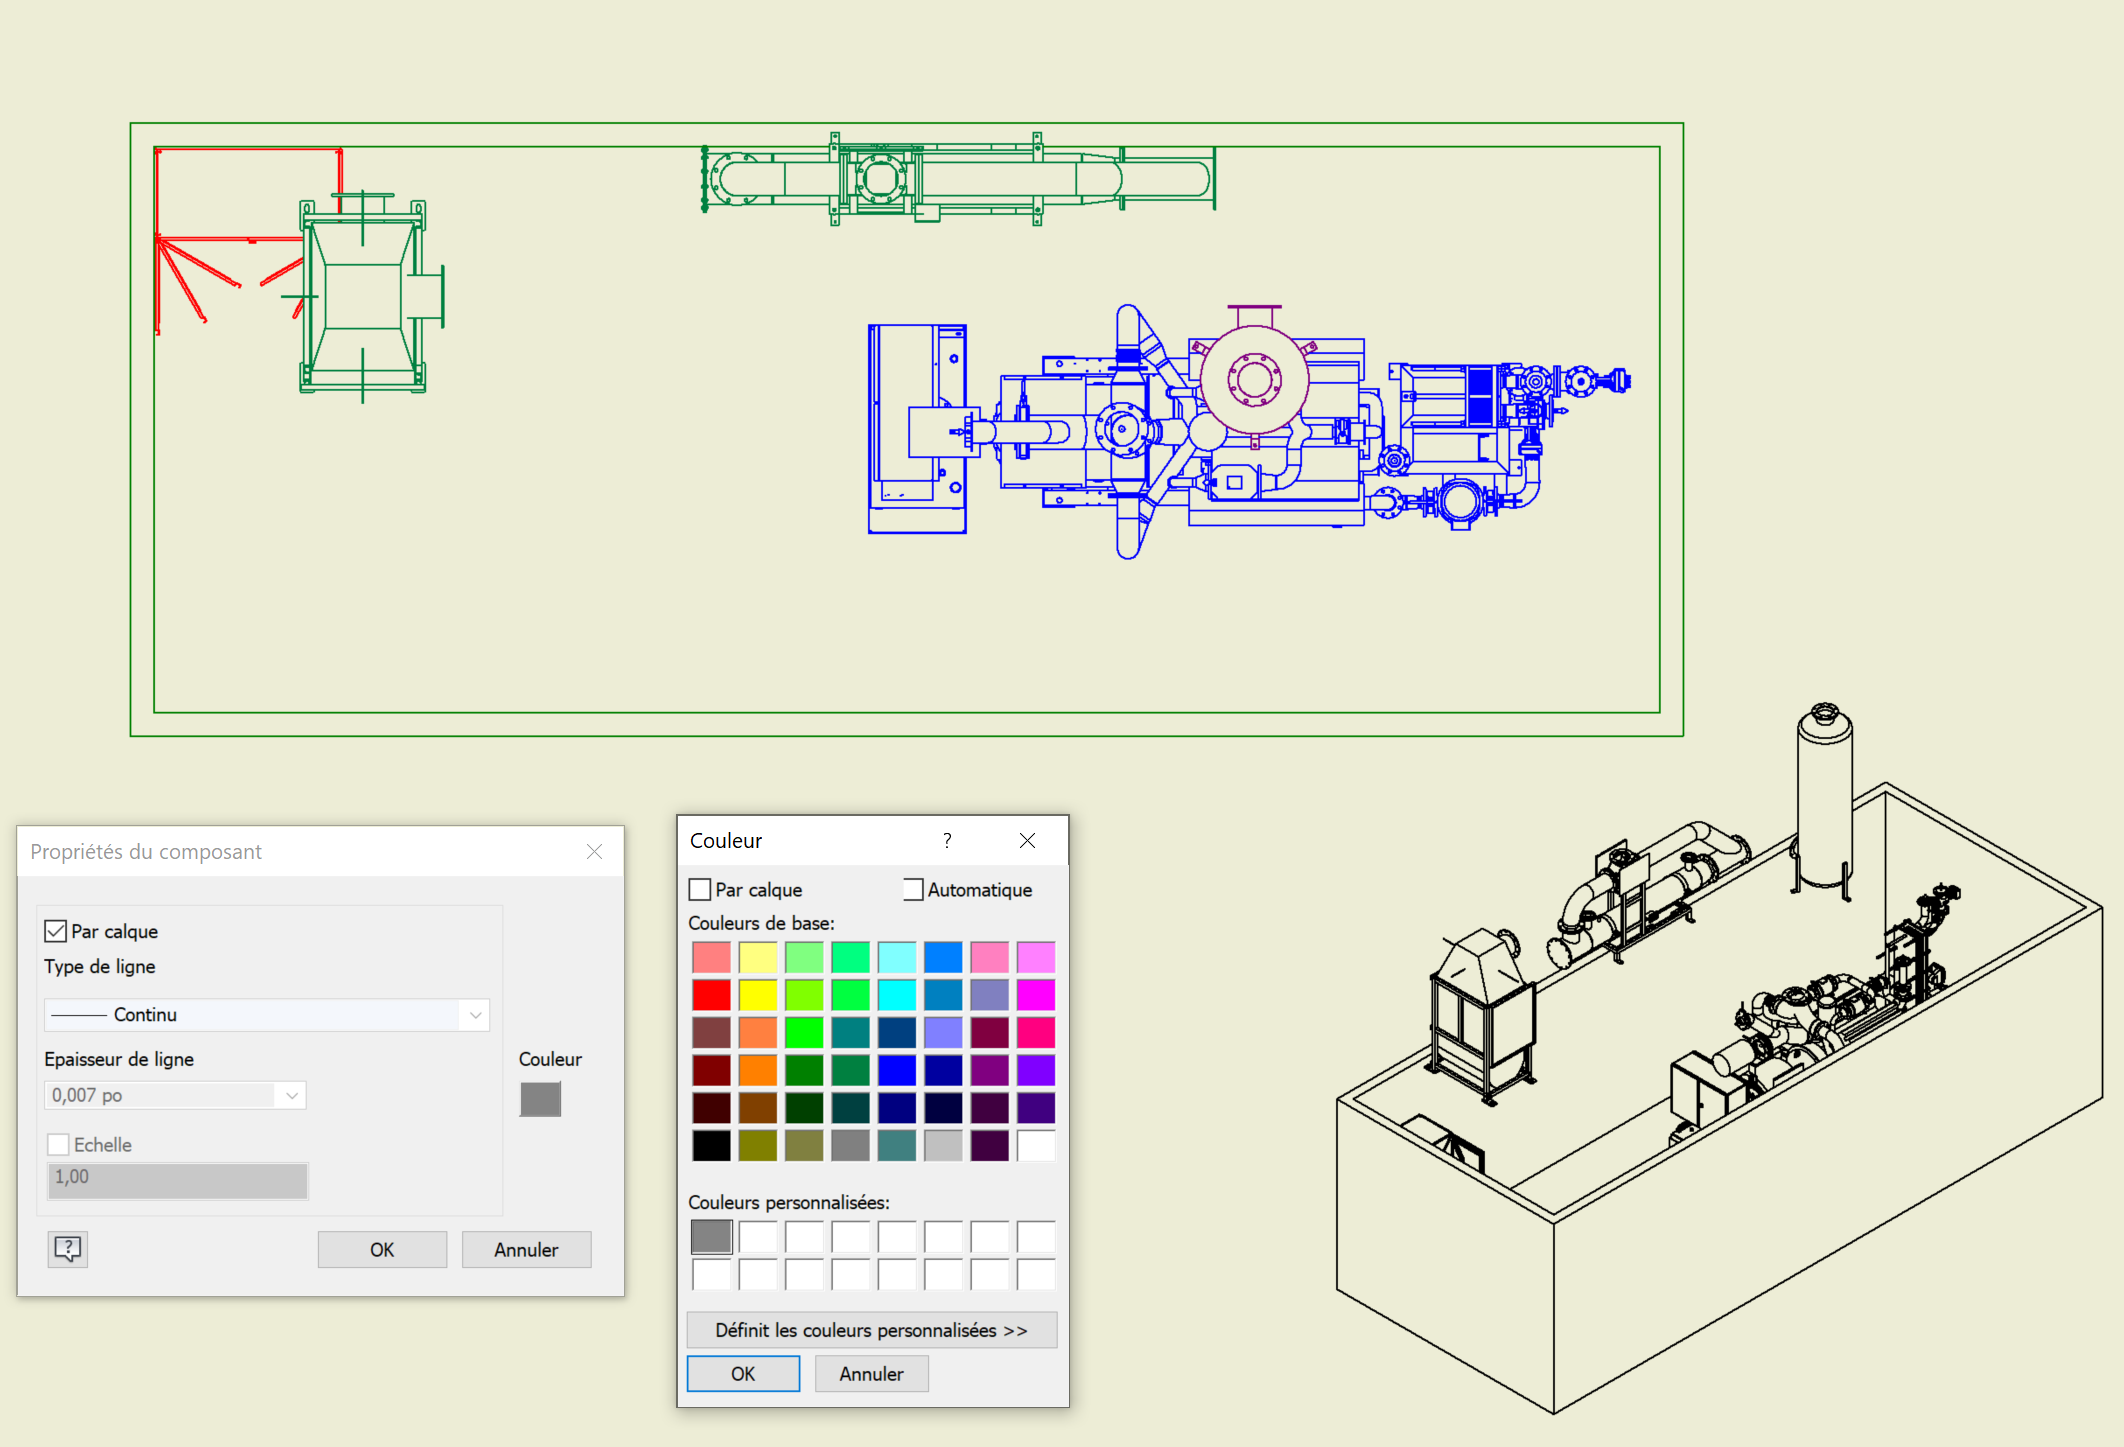The width and height of the screenshot is (2124, 1447).
Task: Click the help "?" in the Couleur dialog
Action: [x=946, y=840]
